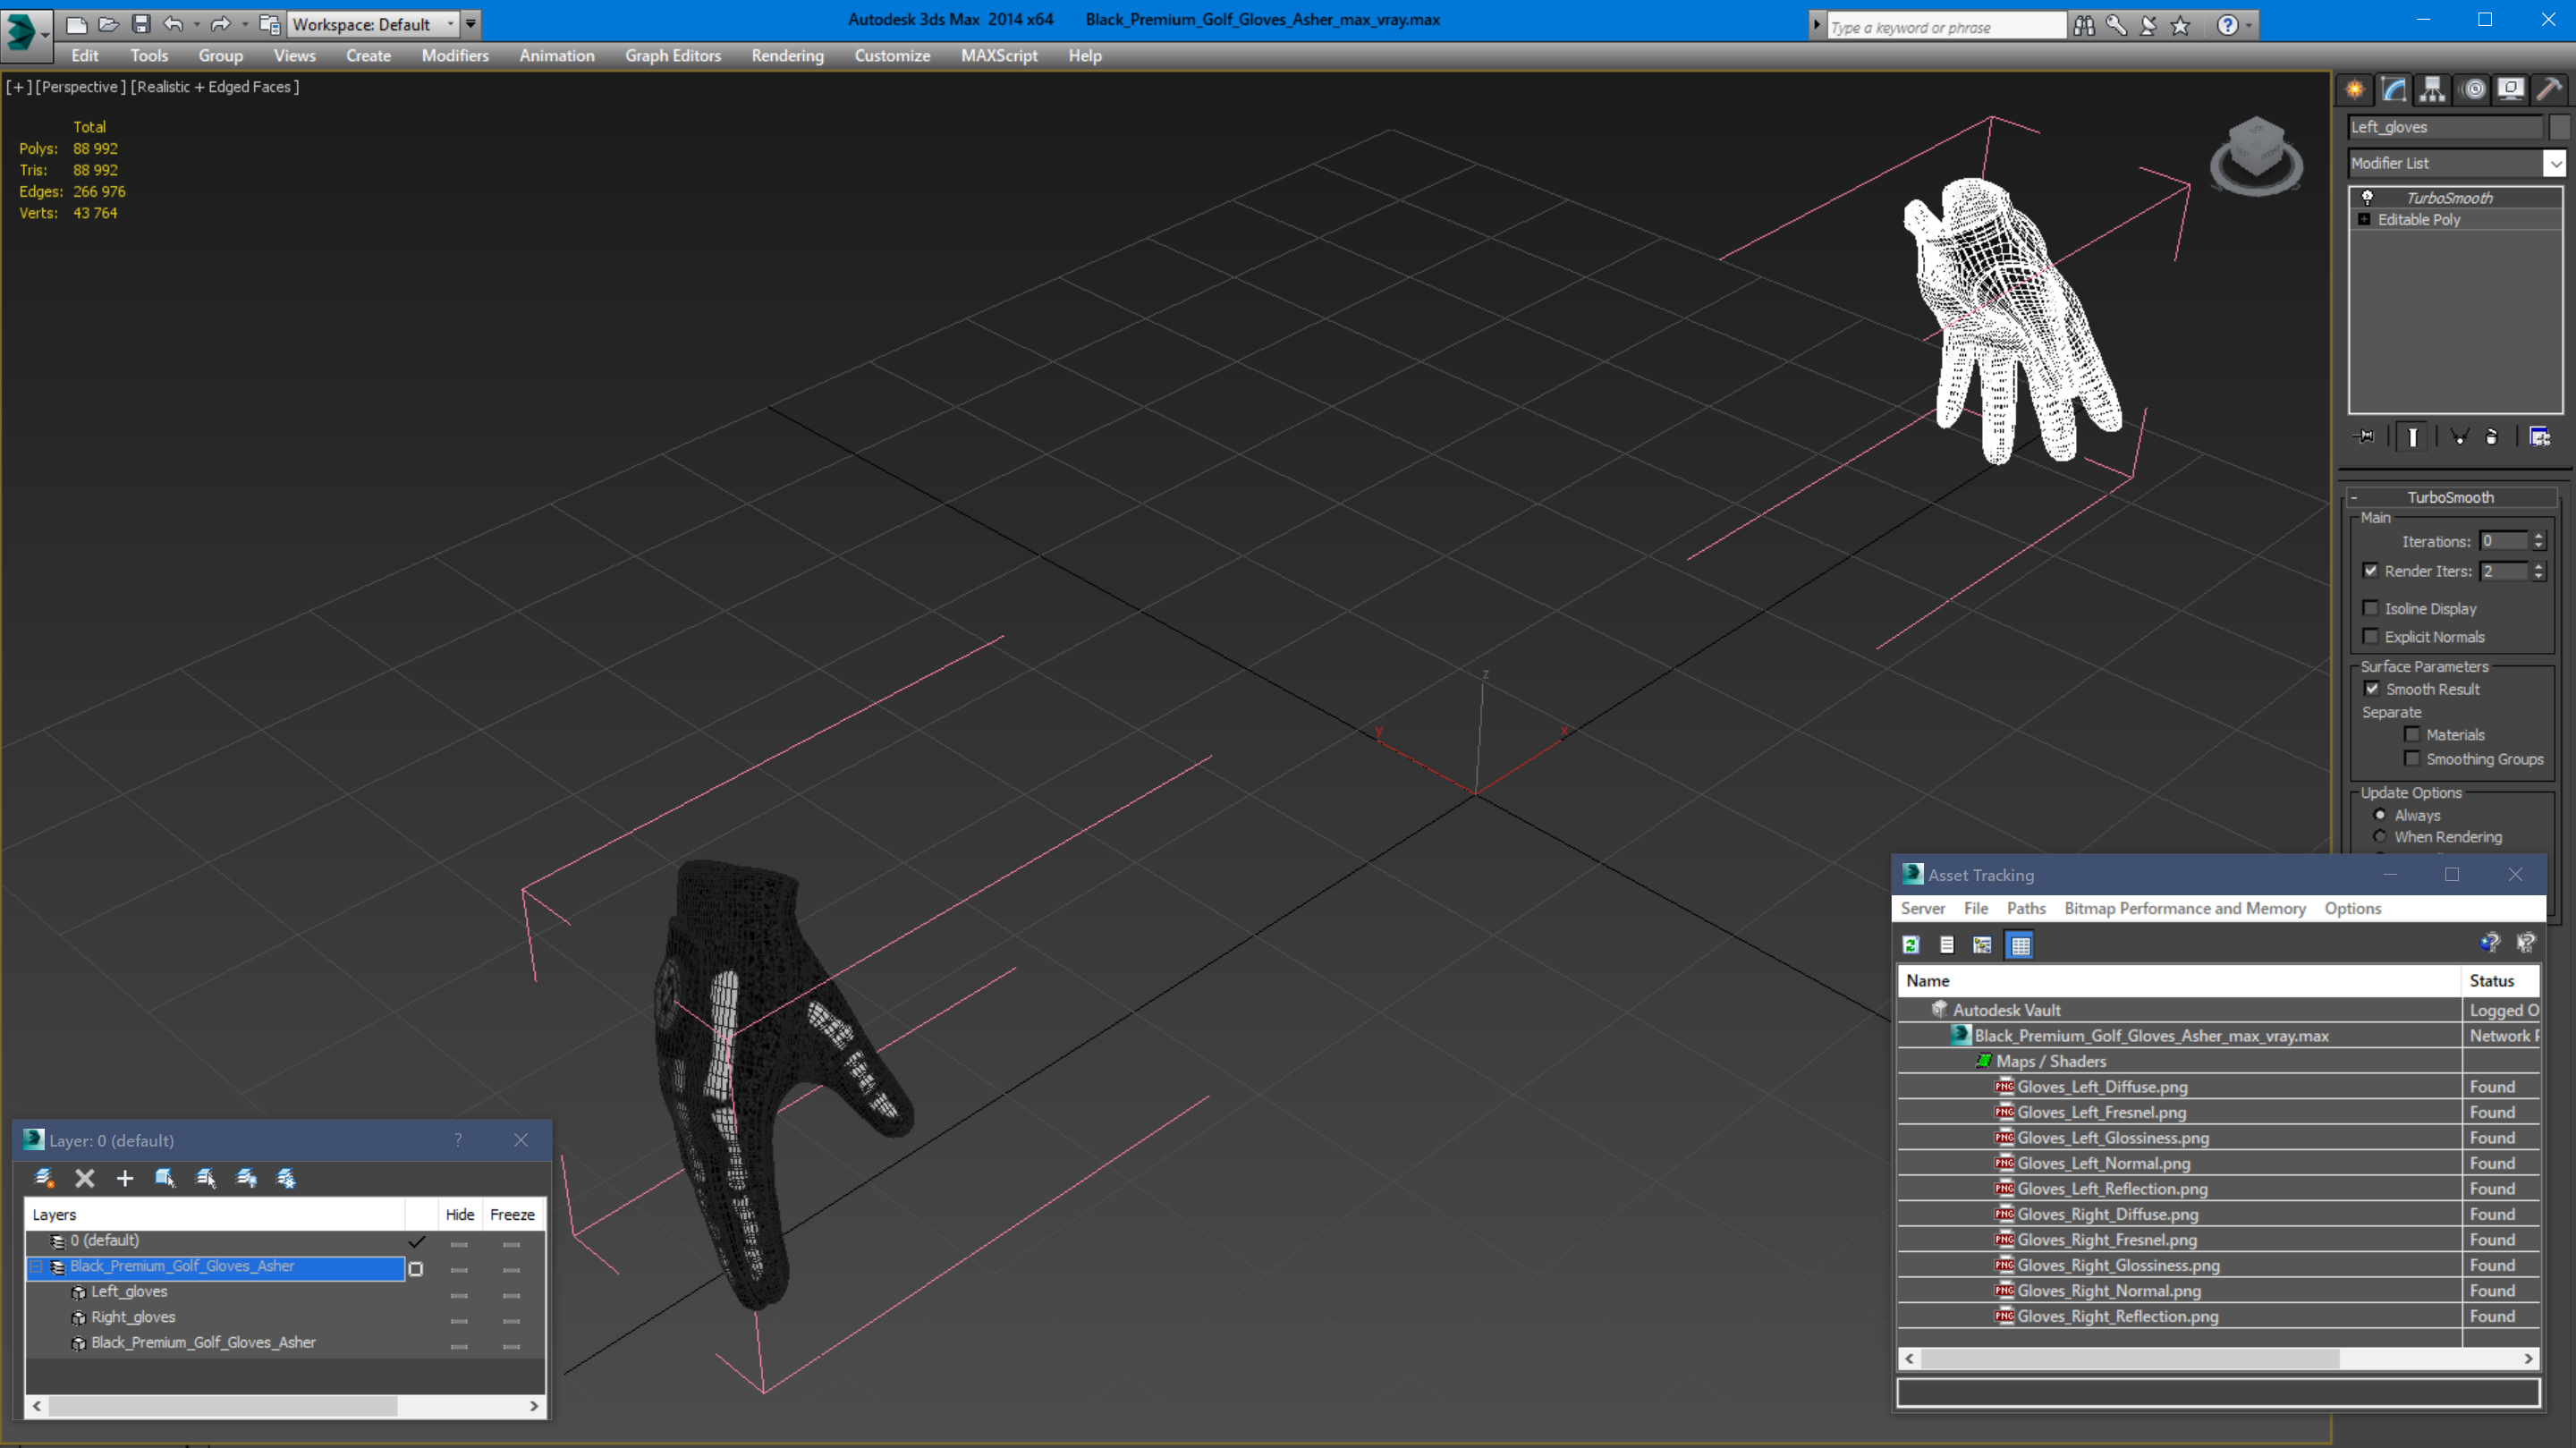The width and height of the screenshot is (2576, 1448).
Task: Open Bitmap Performance and Memory menu
Action: (x=2185, y=908)
